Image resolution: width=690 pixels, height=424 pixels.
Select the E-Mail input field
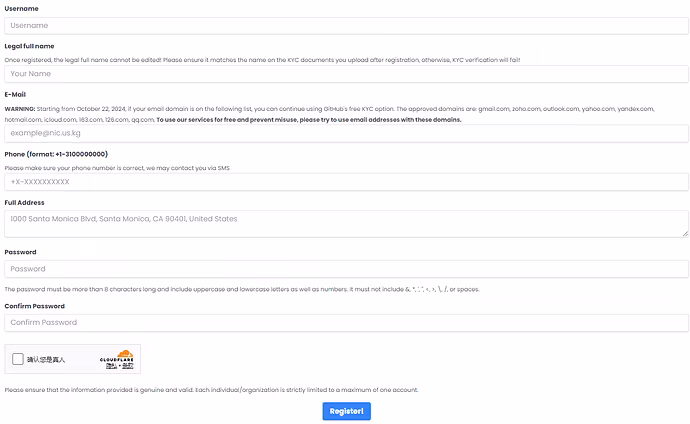(x=346, y=133)
